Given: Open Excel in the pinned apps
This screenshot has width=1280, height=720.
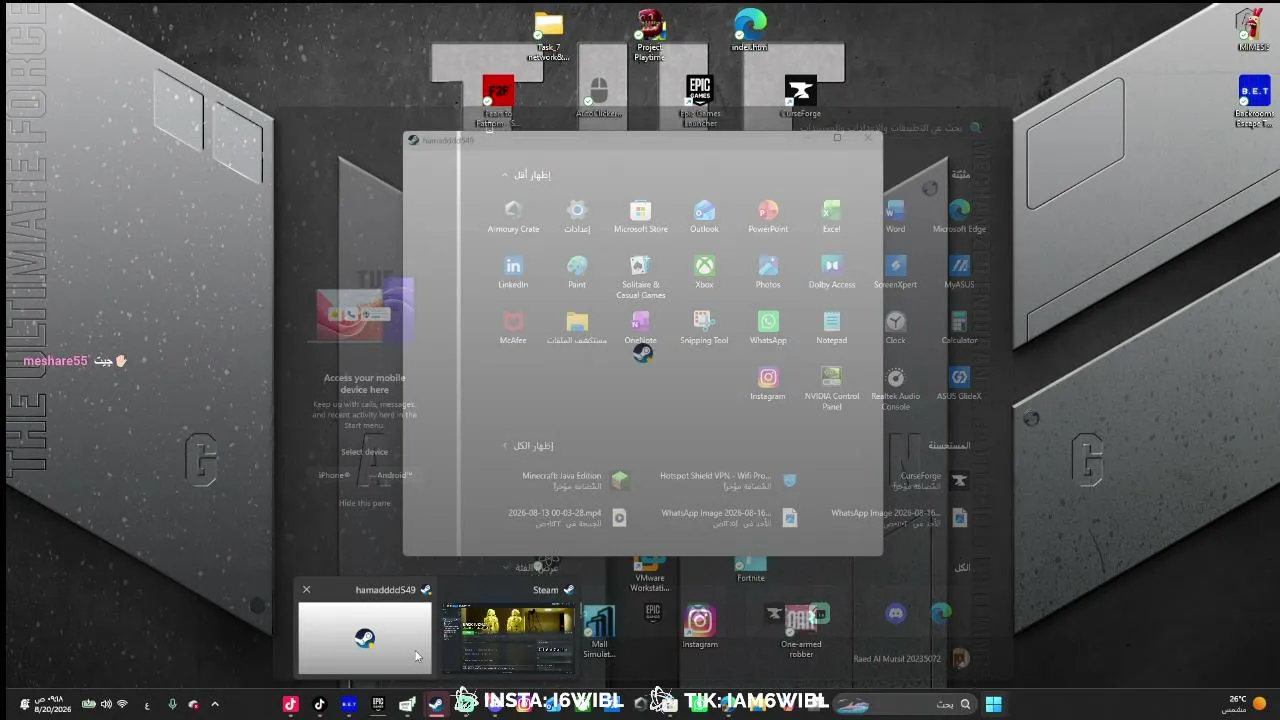Looking at the screenshot, I should pyautogui.click(x=831, y=216).
